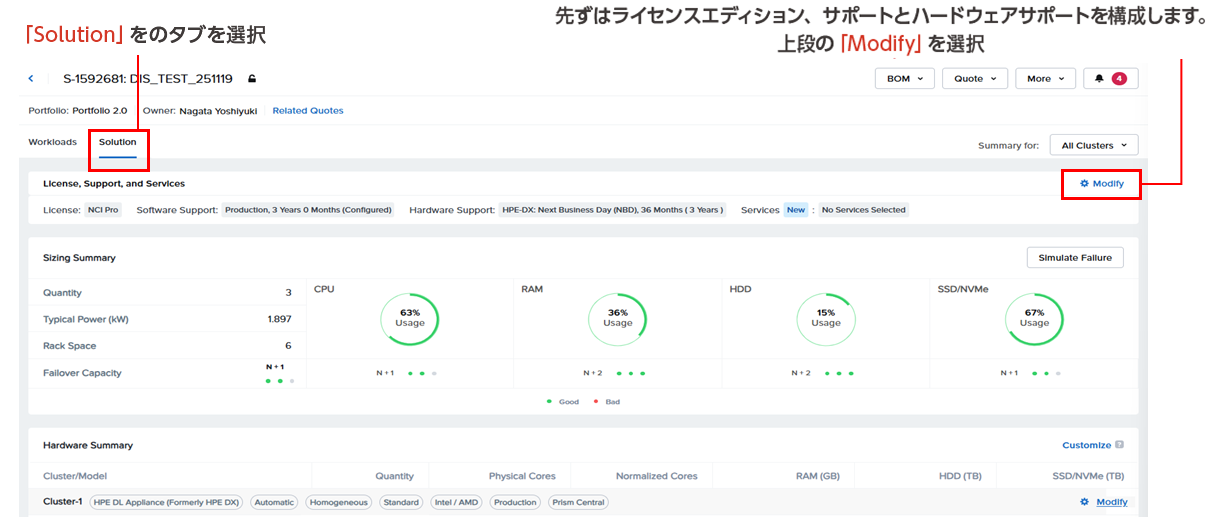The height and width of the screenshot is (517, 1228).
Task: Click the gear icon in License, Support, and Services
Action: point(1084,184)
